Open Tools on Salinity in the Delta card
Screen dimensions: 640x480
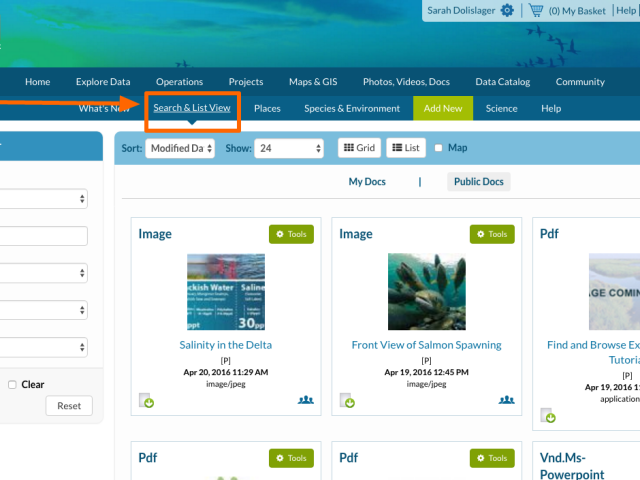point(291,234)
